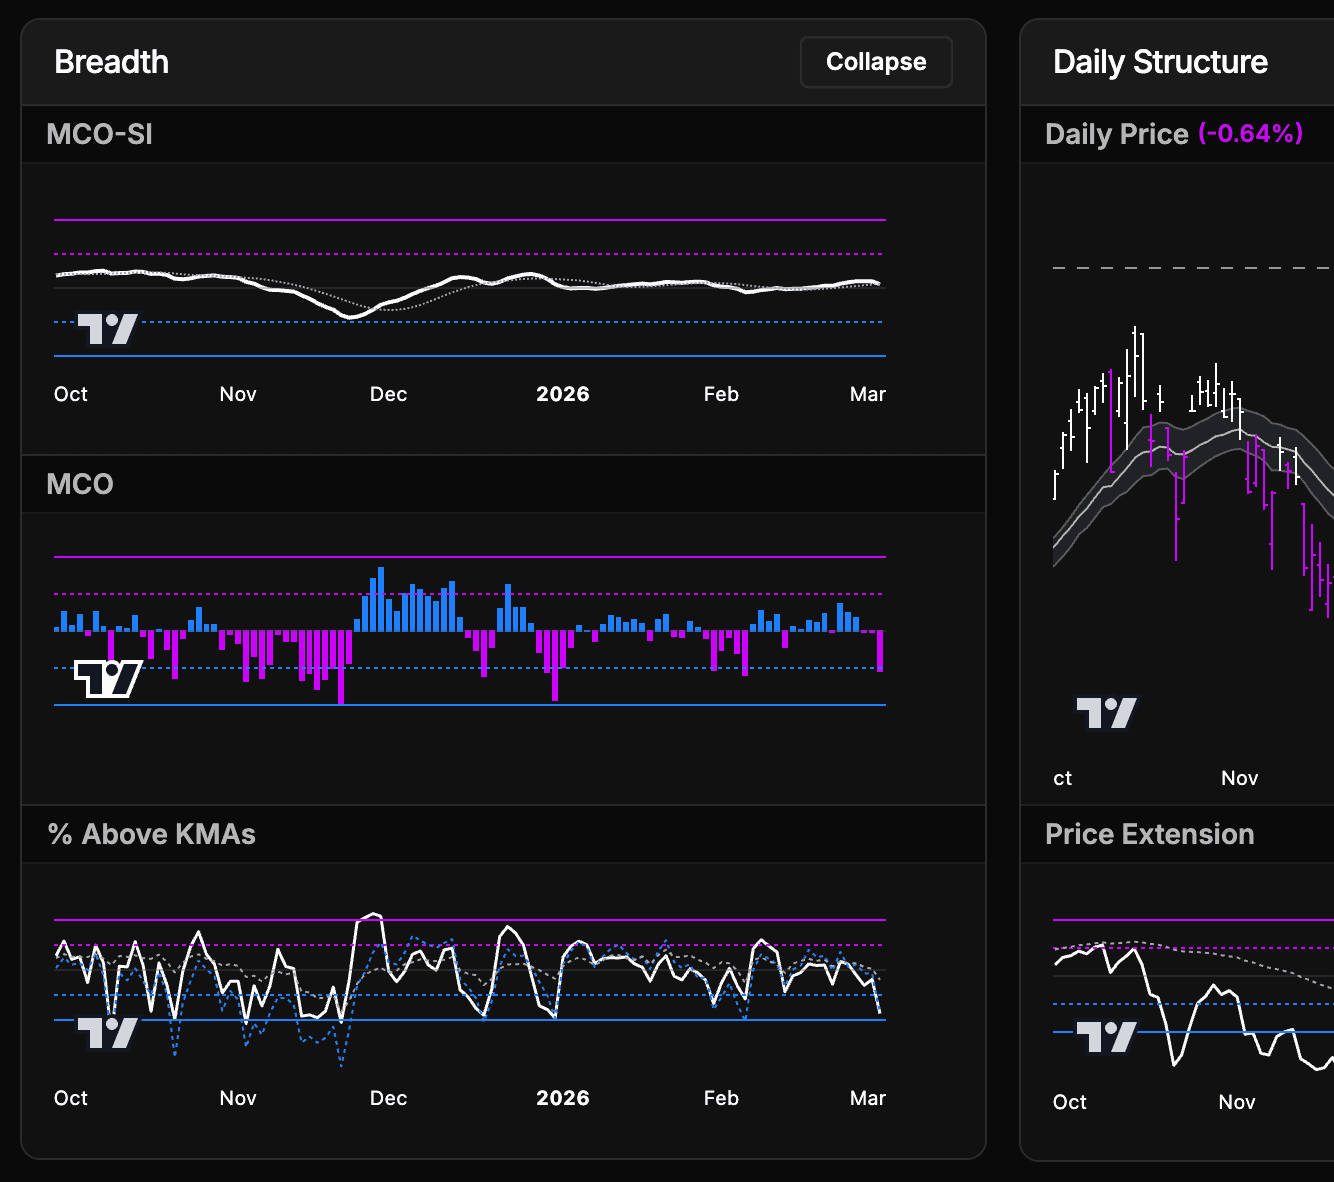Collapse the Breadth panel via Collapse button
This screenshot has height=1182, width=1334.
point(875,61)
